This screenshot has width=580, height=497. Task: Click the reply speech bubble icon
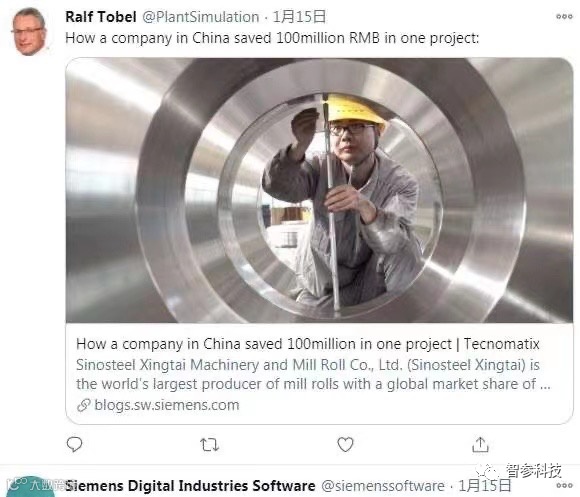(x=74, y=444)
